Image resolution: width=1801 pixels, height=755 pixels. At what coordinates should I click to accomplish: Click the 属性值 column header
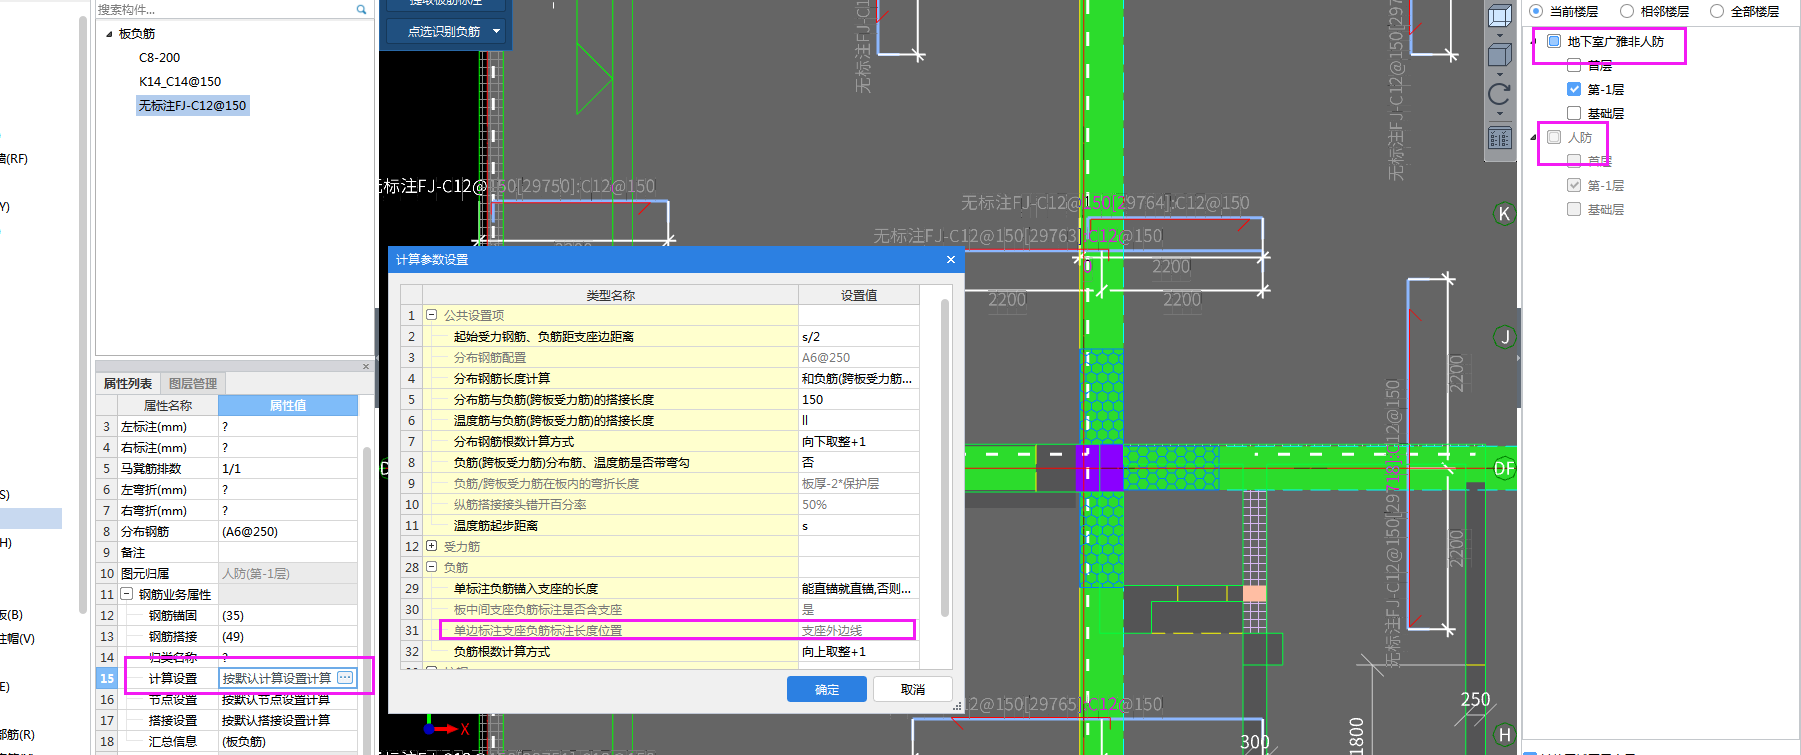click(x=288, y=405)
